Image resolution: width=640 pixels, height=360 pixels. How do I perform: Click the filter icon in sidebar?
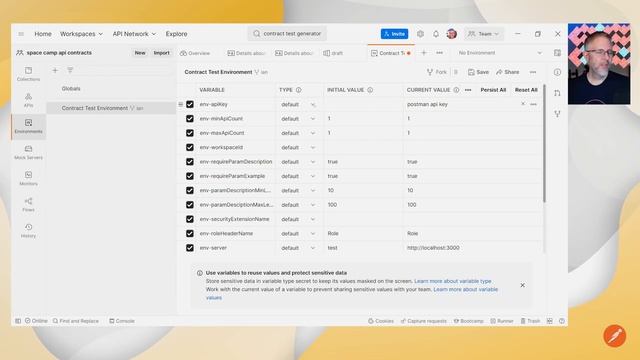pos(70,70)
